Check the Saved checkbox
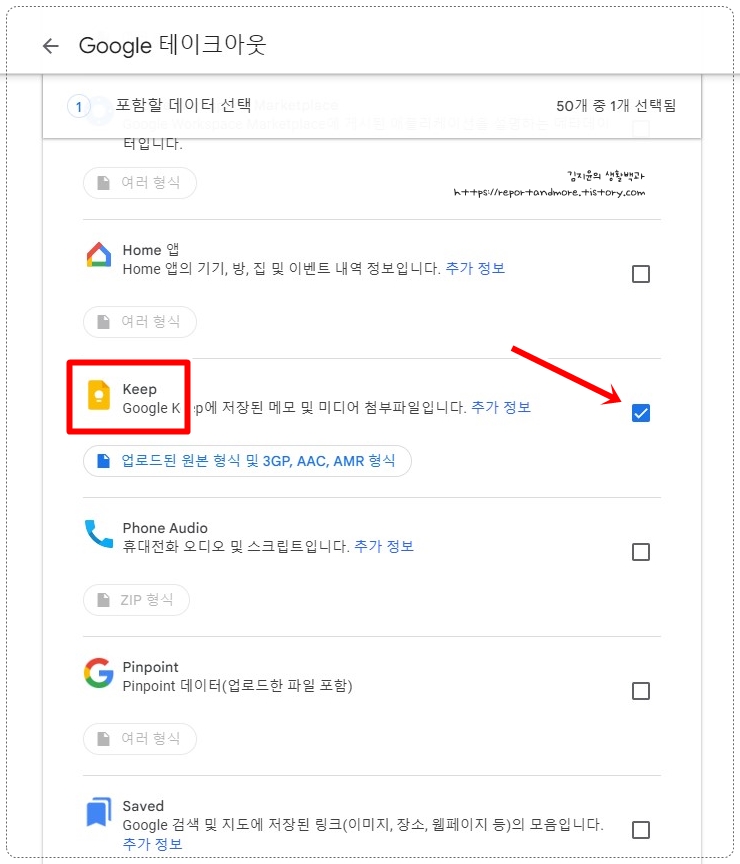Viewport: 740px width, 864px height. [x=641, y=830]
